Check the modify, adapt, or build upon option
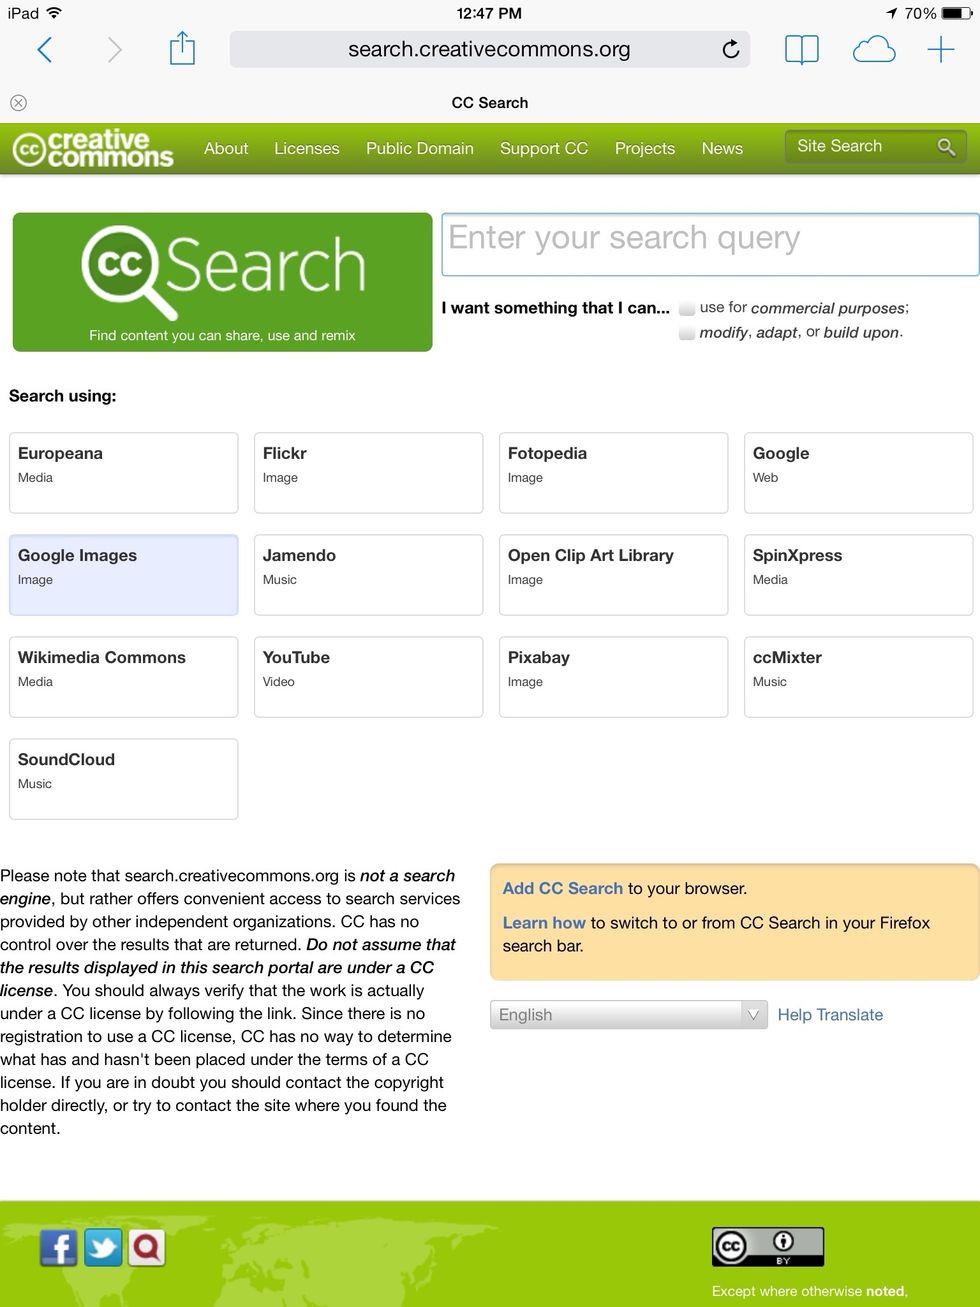980x1307 pixels. pos(687,333)
